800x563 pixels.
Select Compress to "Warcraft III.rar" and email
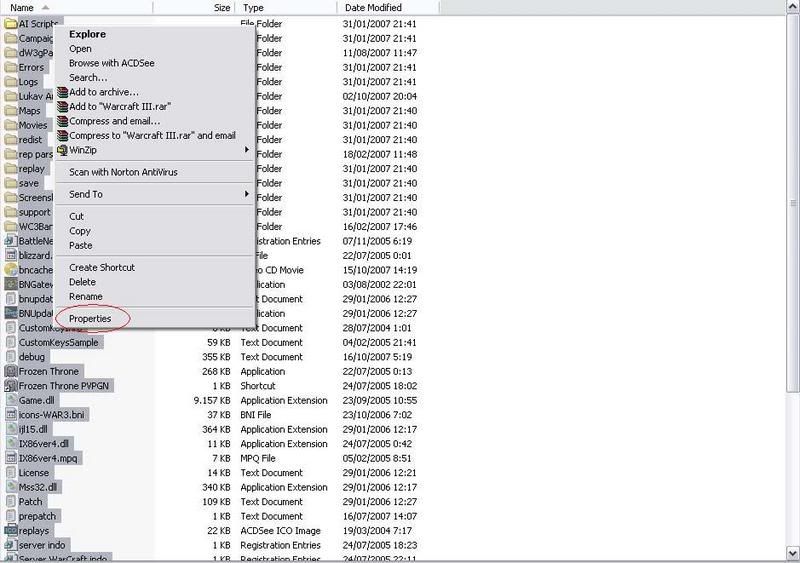coord(152,135)
